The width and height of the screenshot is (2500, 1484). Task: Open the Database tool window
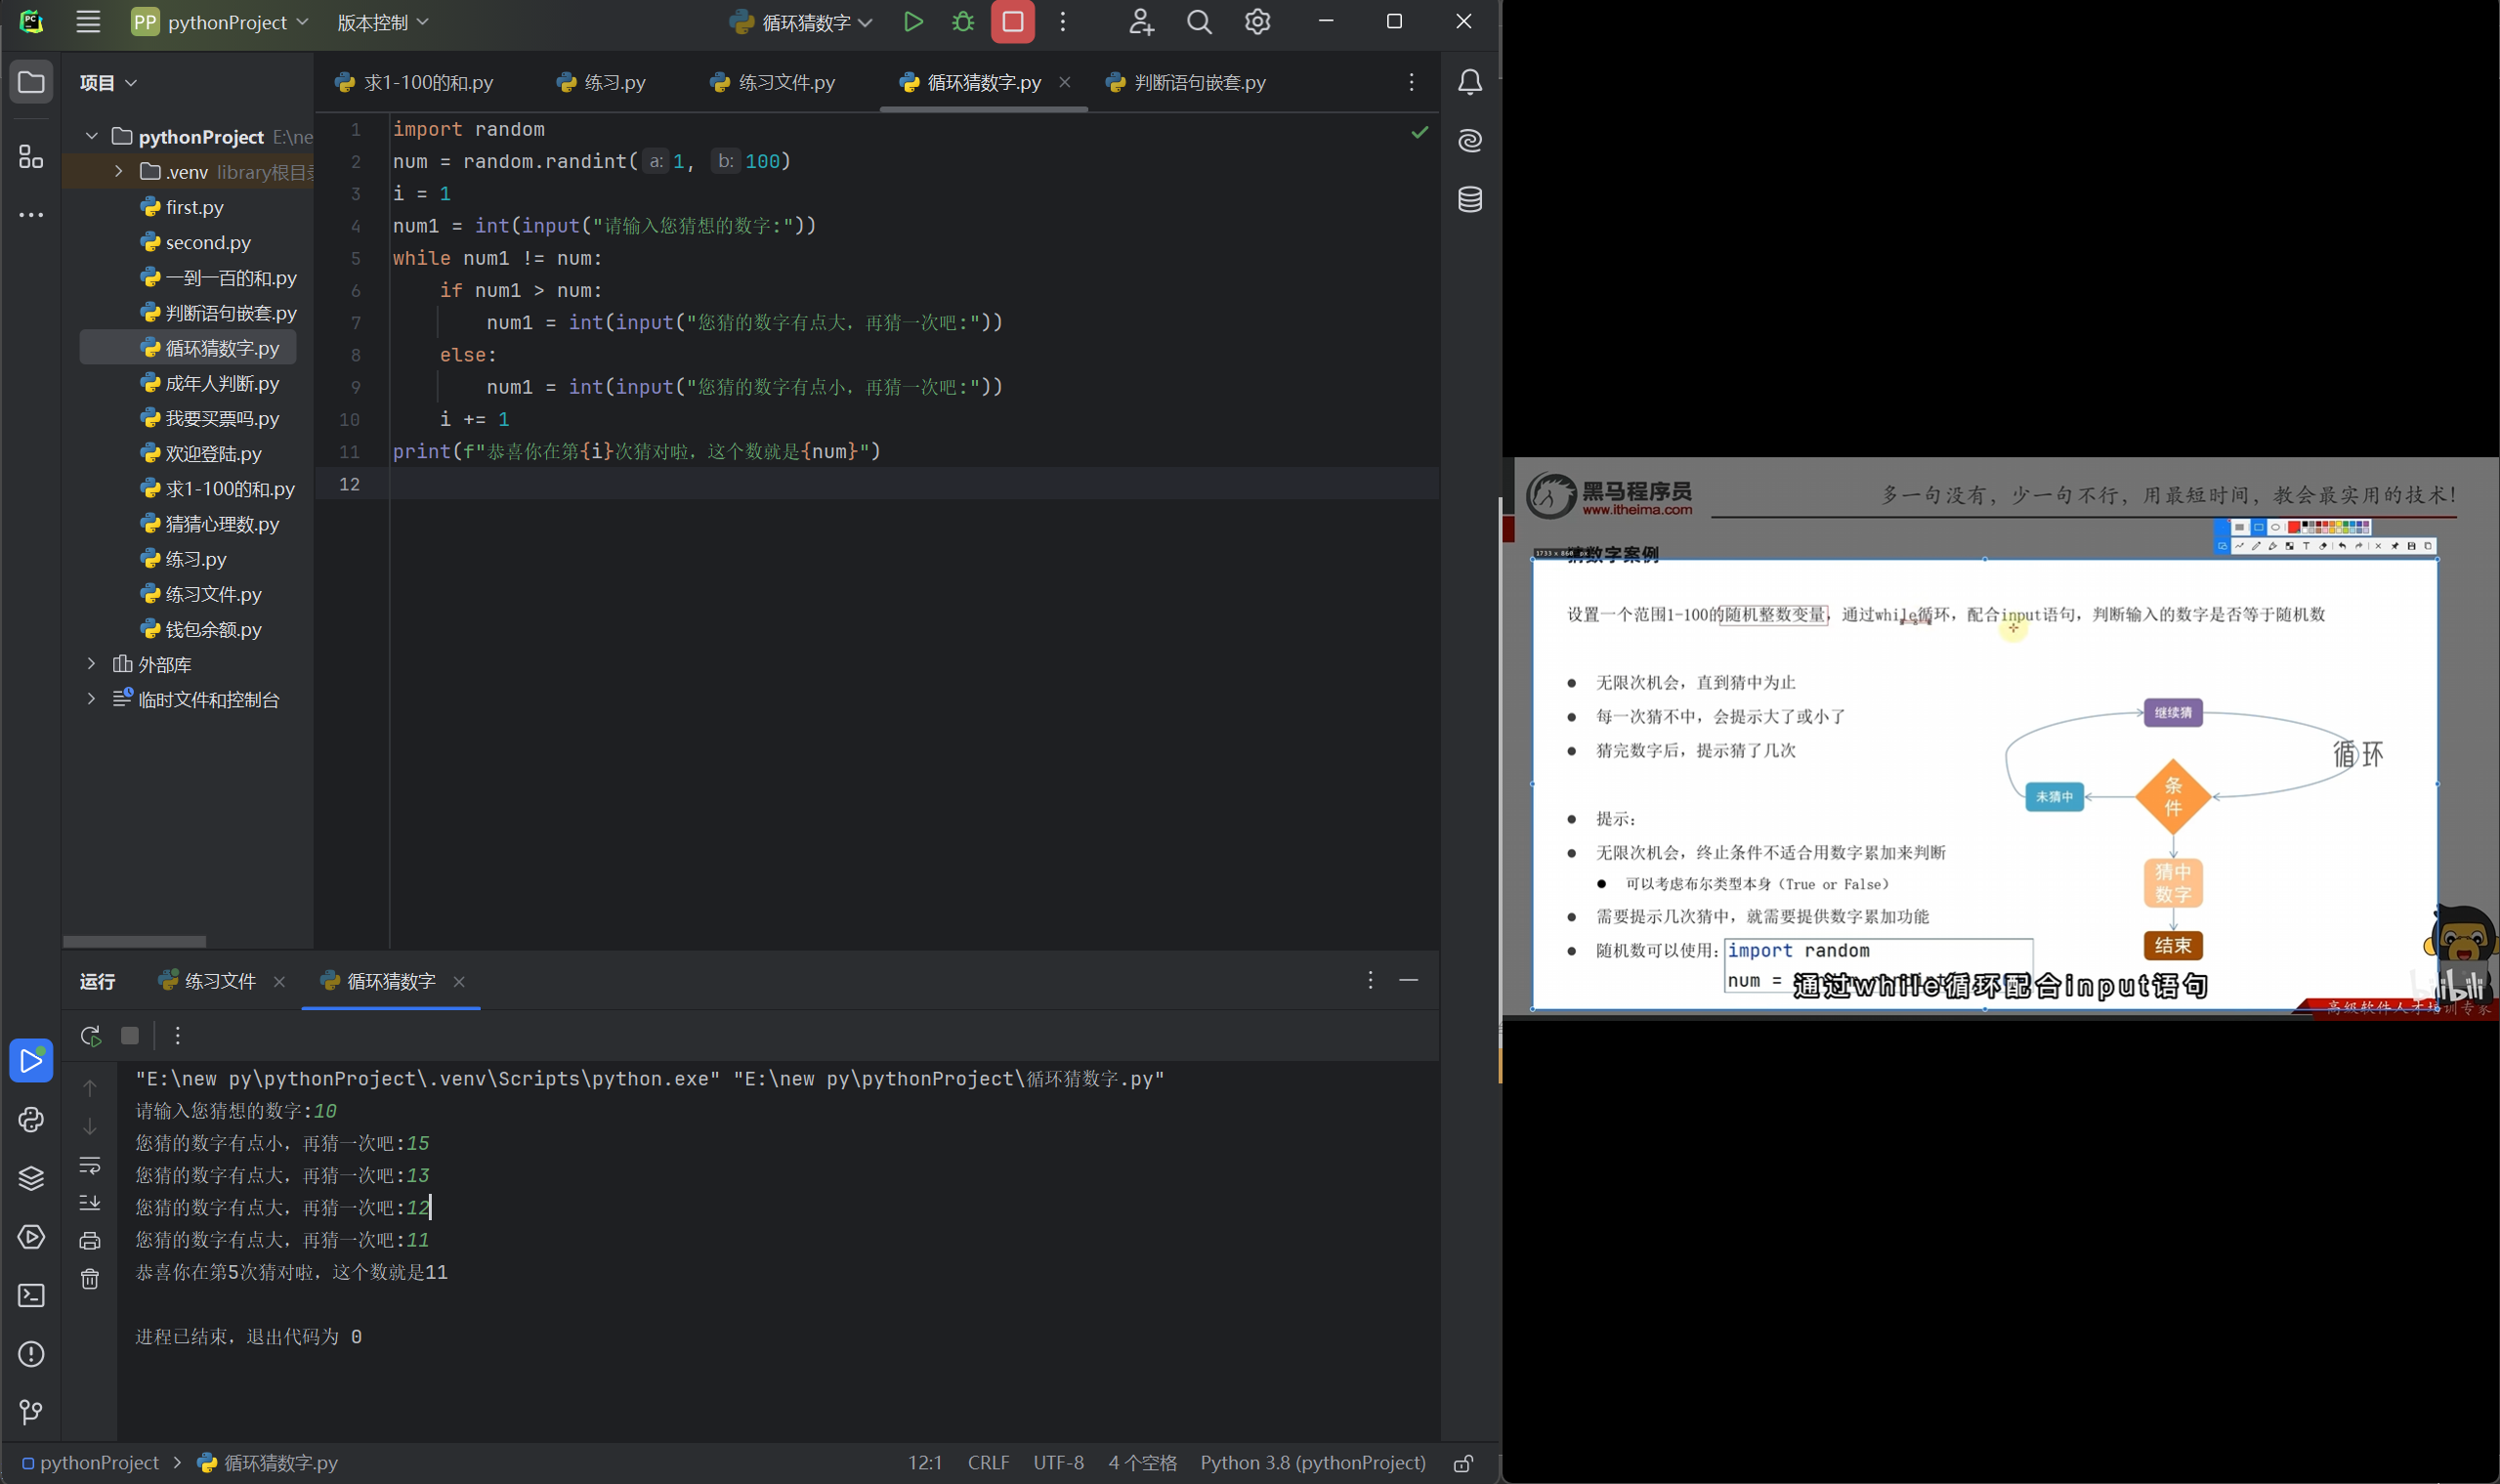1469,199
